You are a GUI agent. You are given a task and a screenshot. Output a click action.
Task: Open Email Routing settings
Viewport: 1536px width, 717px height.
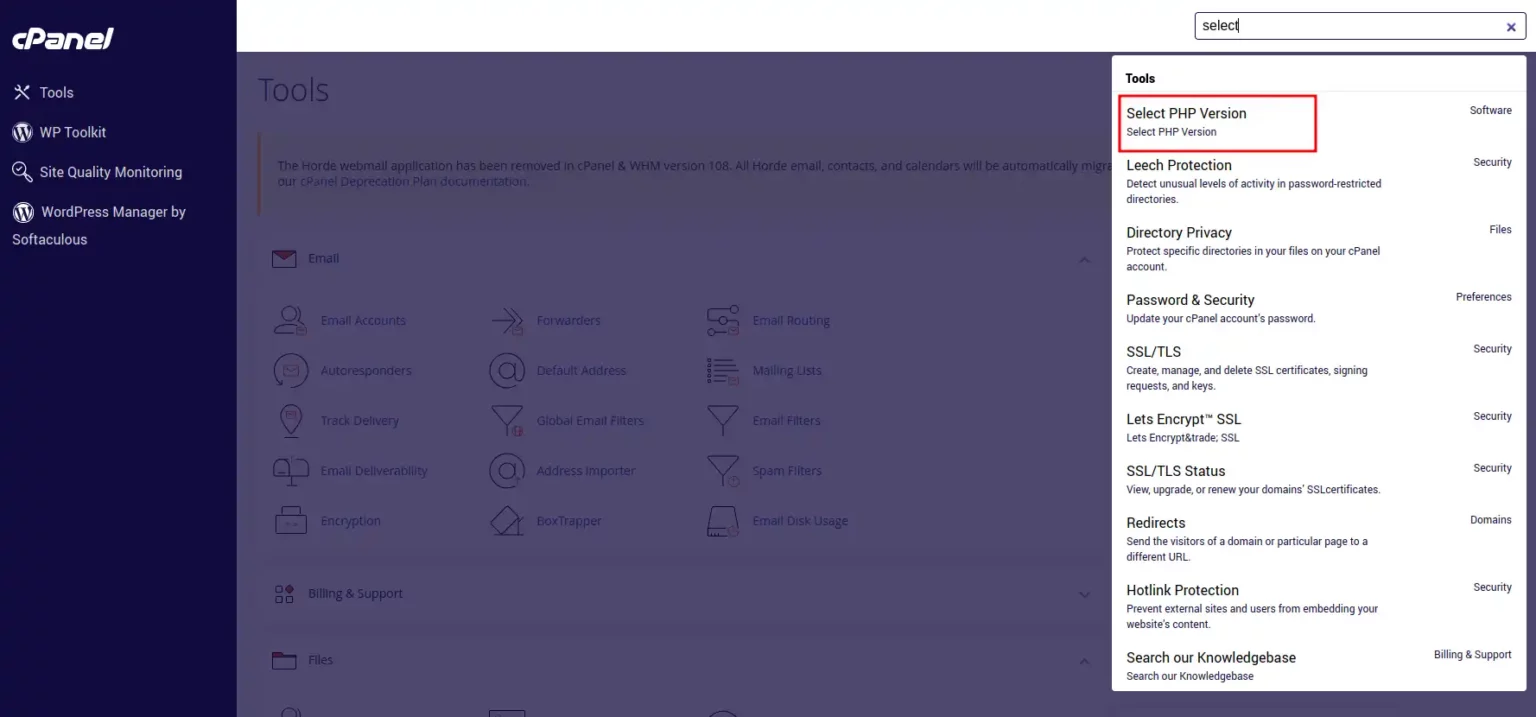tap(791, 320)
